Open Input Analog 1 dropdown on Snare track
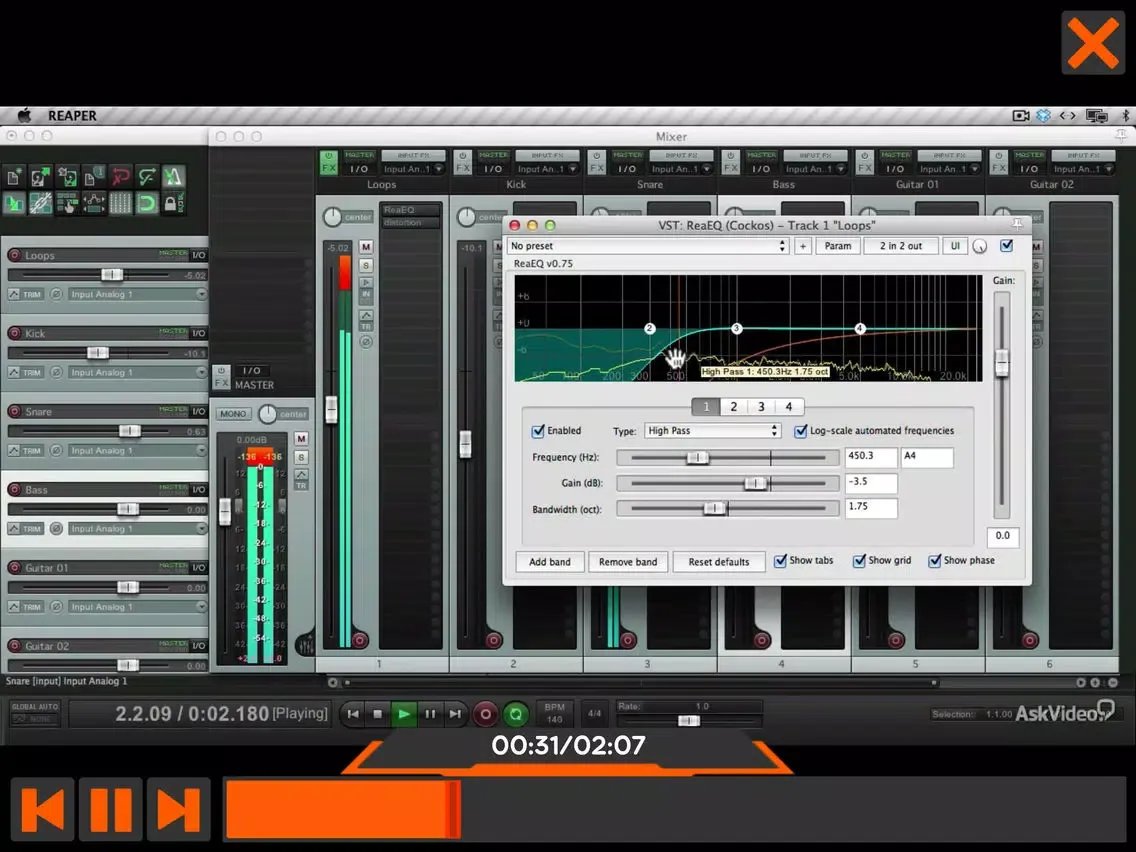Image resolution: width=1136 pixels, height=852 pixels. tap(138, 451)
